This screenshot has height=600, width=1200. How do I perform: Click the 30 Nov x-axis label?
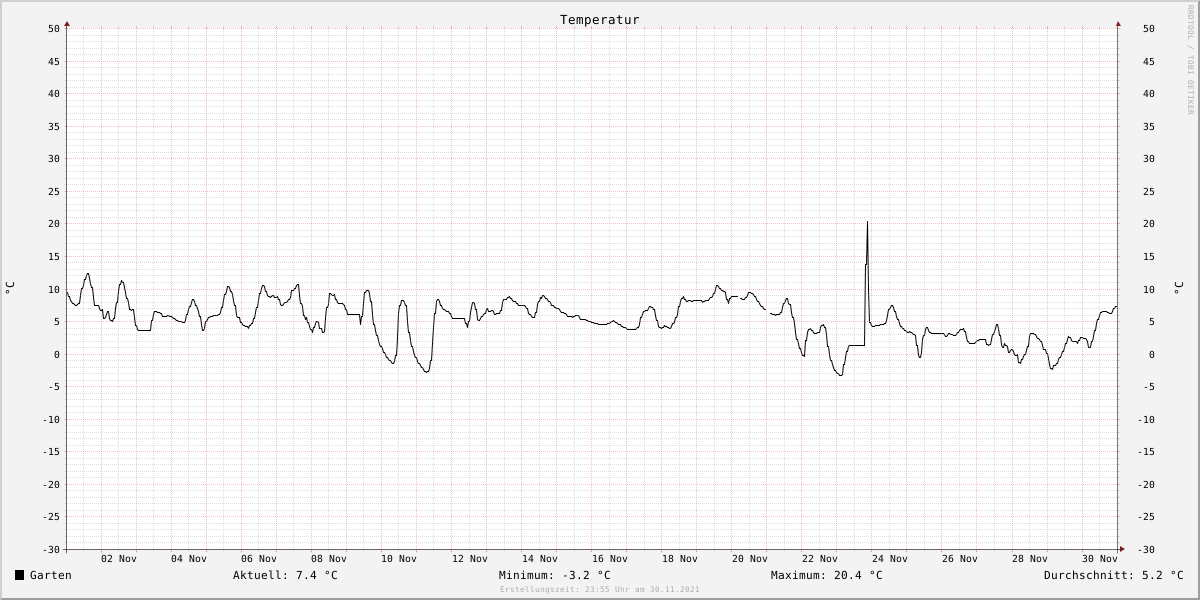coord(1100,559)
